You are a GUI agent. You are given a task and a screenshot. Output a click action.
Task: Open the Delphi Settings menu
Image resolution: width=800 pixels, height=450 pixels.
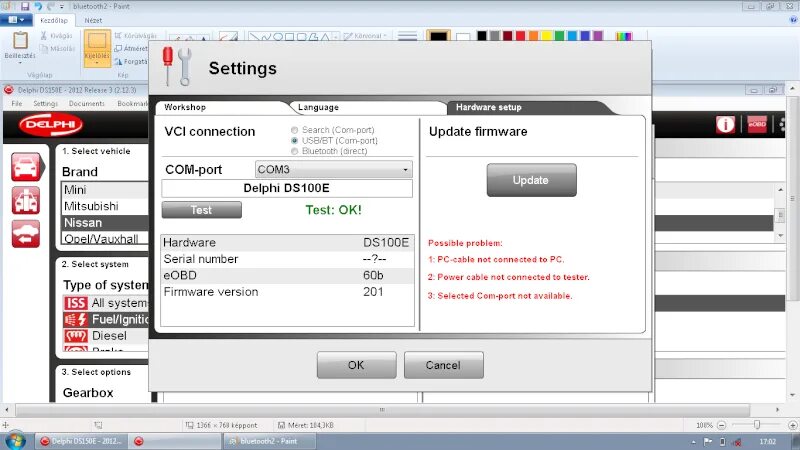coord(45,104)
